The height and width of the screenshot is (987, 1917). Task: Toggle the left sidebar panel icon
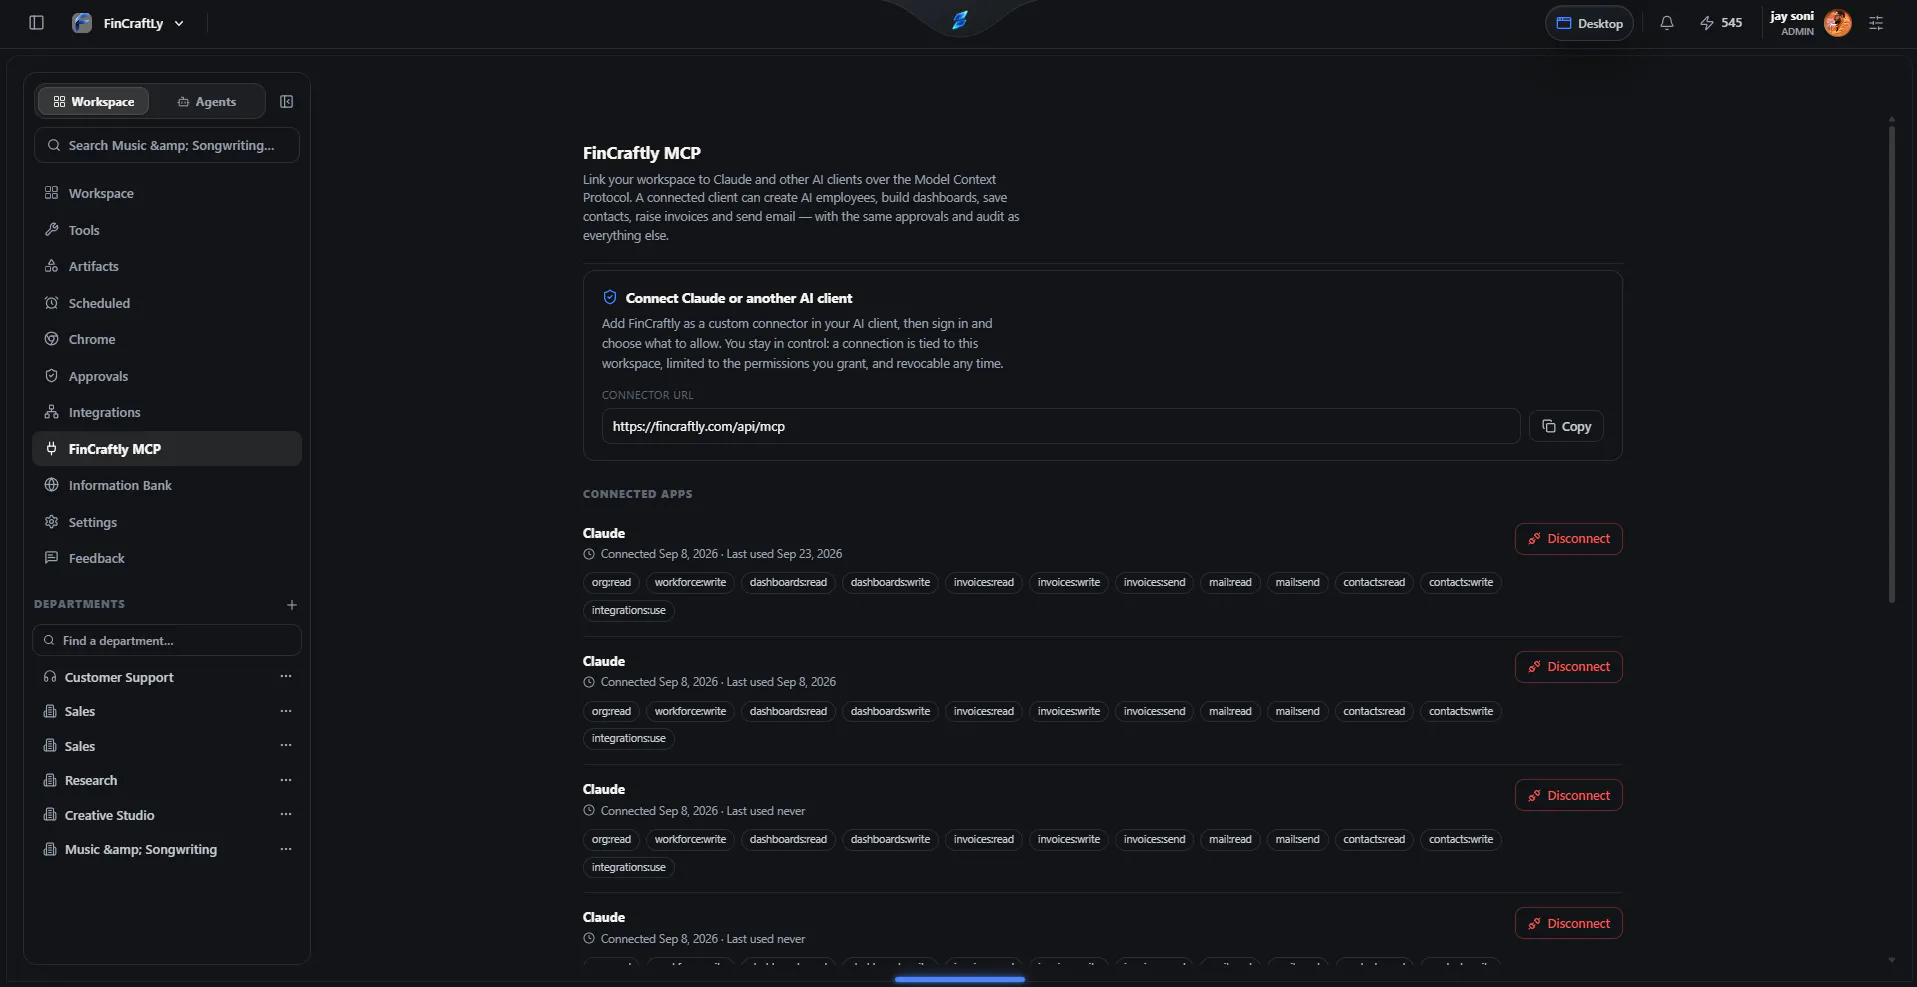pyautogui.click(x=36, y=23)
